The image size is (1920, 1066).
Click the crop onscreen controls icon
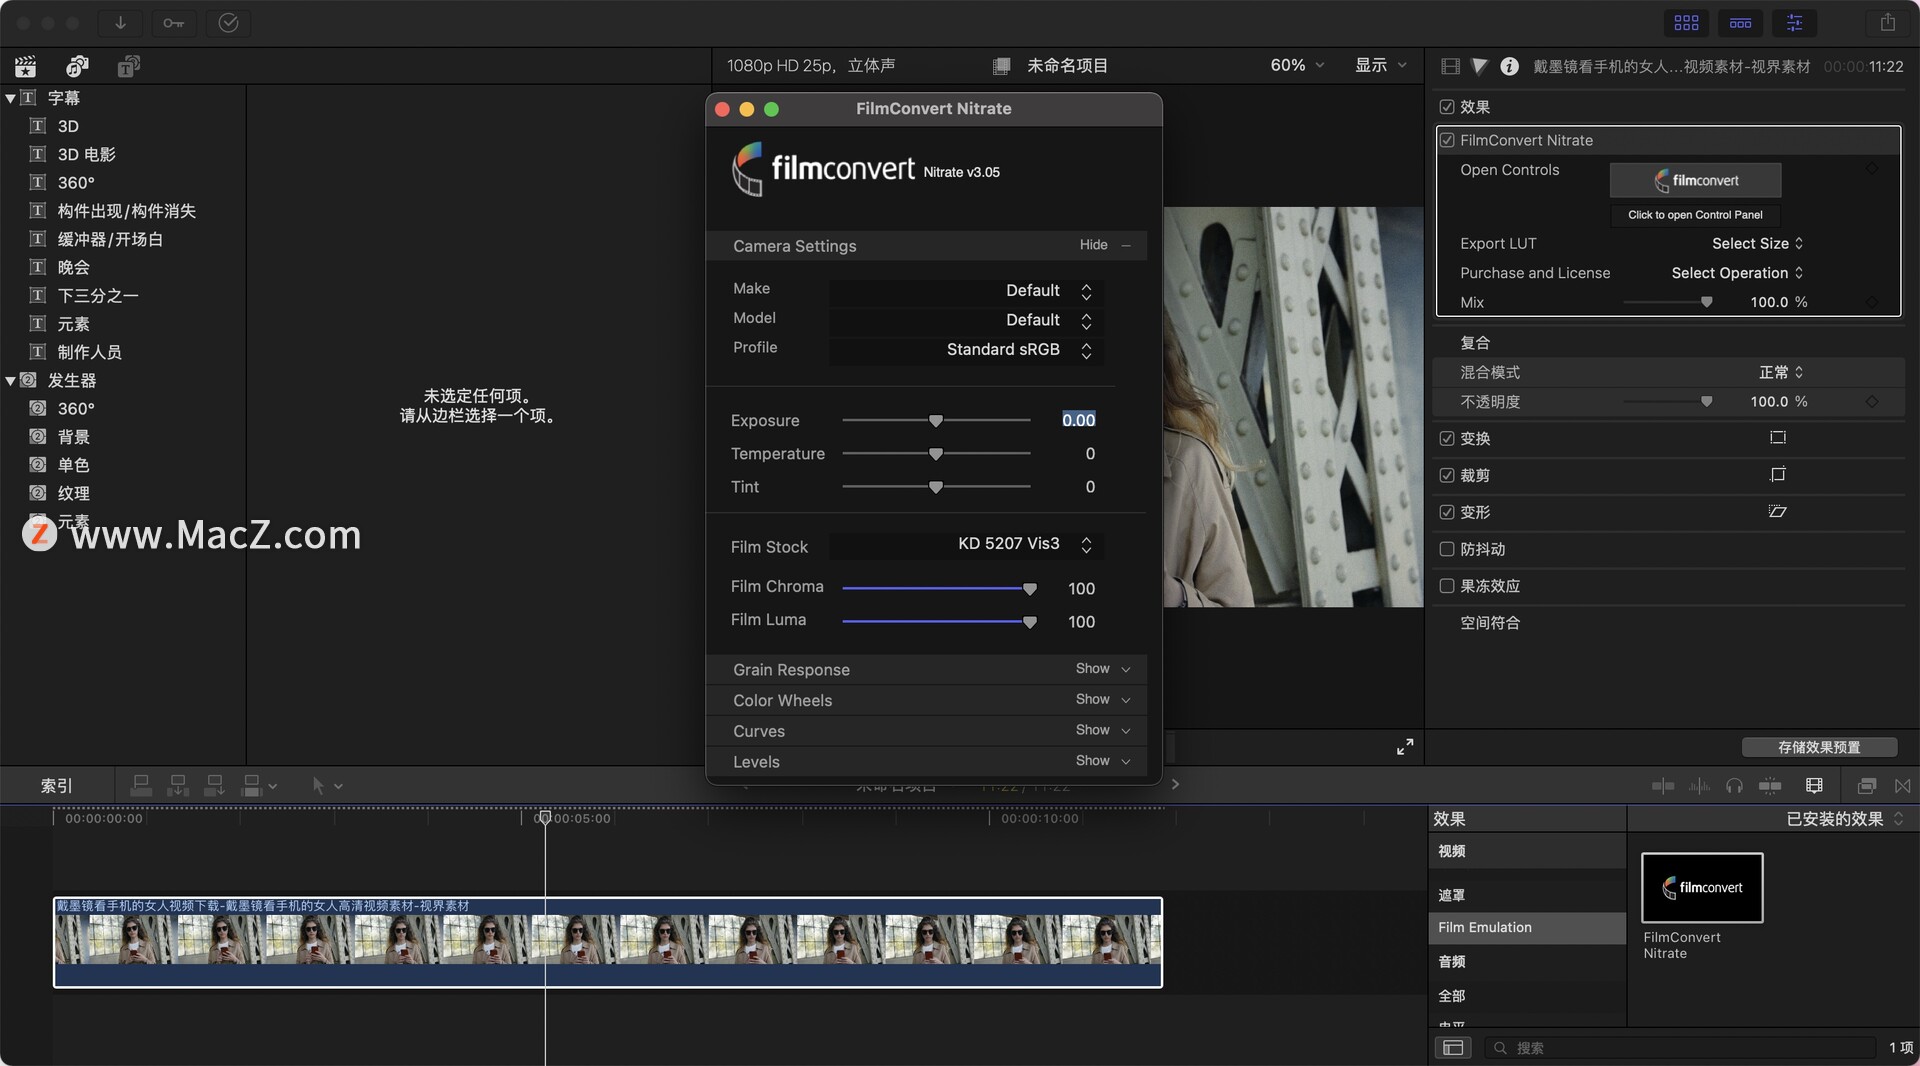click(x=1777, y=475)
